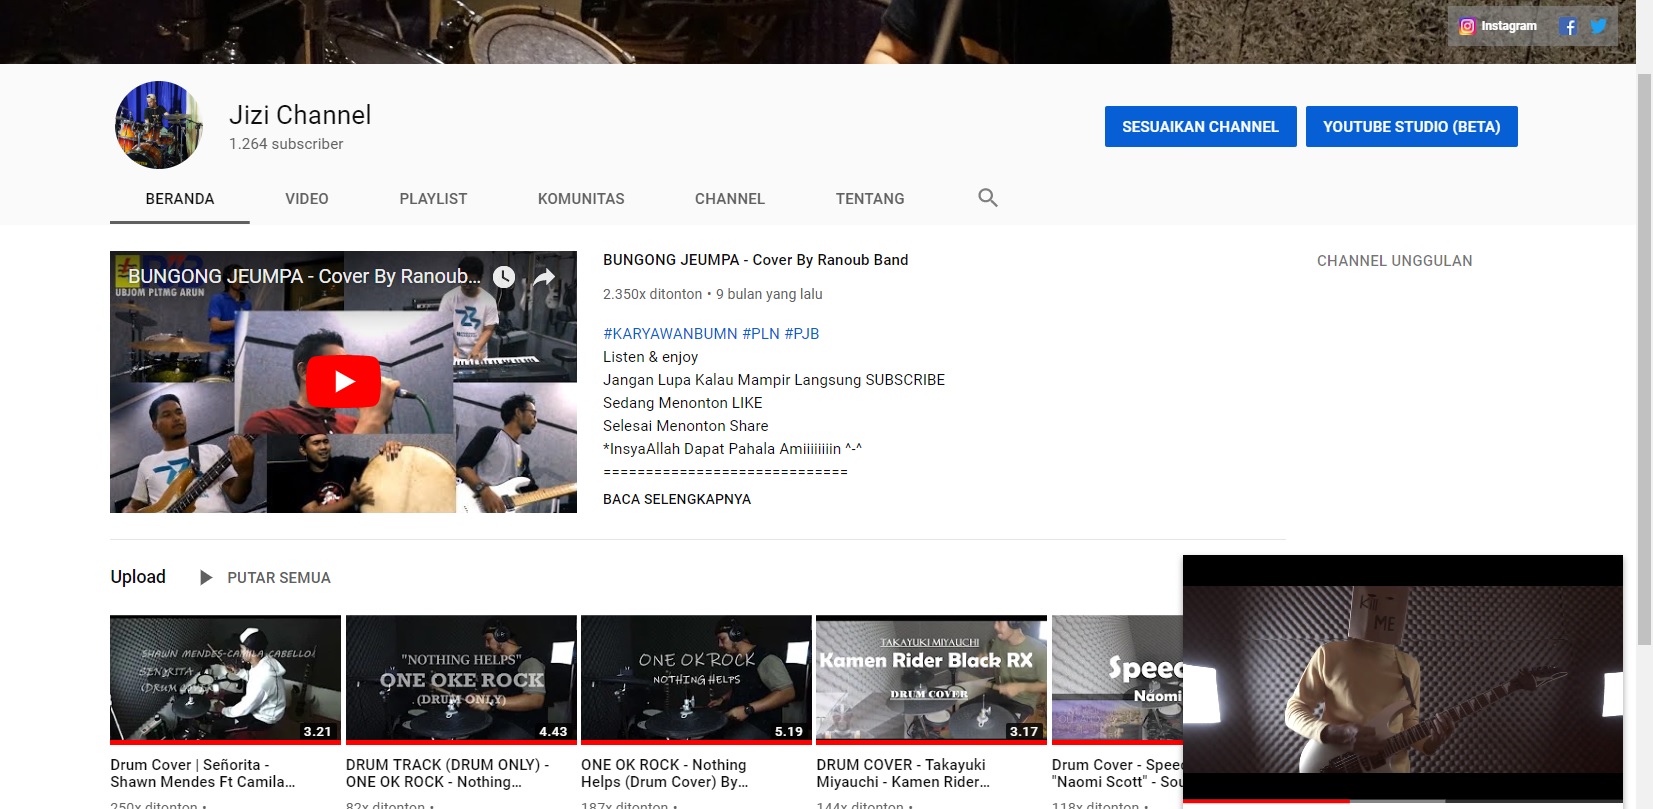Click the 3.17 duration badge

pyautogui.click(x=1024, y=731)
